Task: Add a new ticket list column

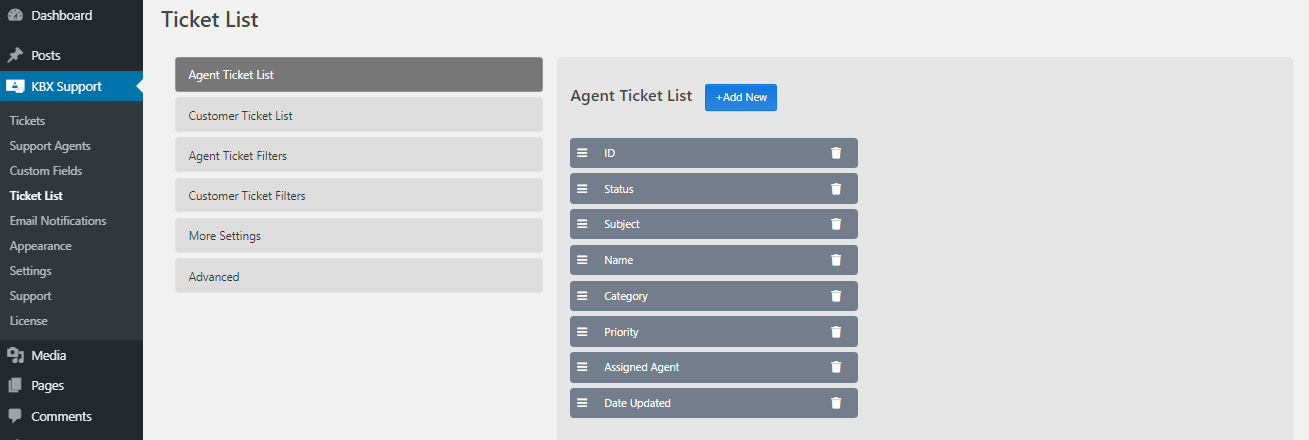Action: [741, 97]
